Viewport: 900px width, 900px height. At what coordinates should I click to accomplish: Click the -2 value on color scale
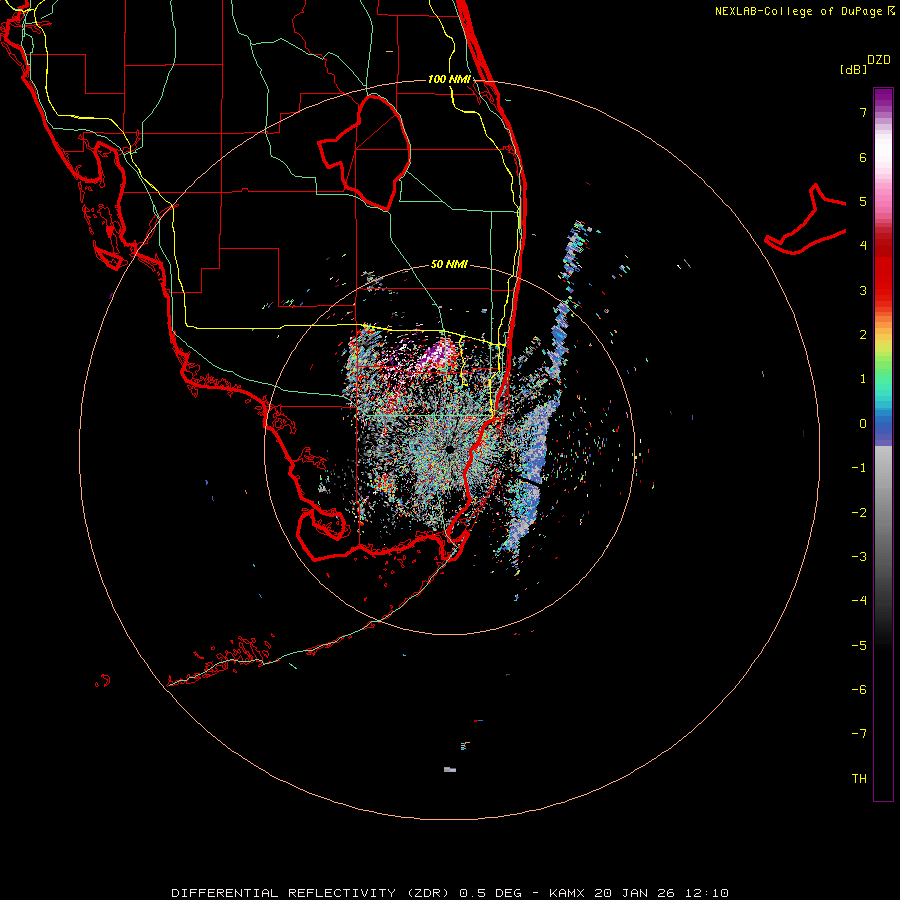pos(859,513)
